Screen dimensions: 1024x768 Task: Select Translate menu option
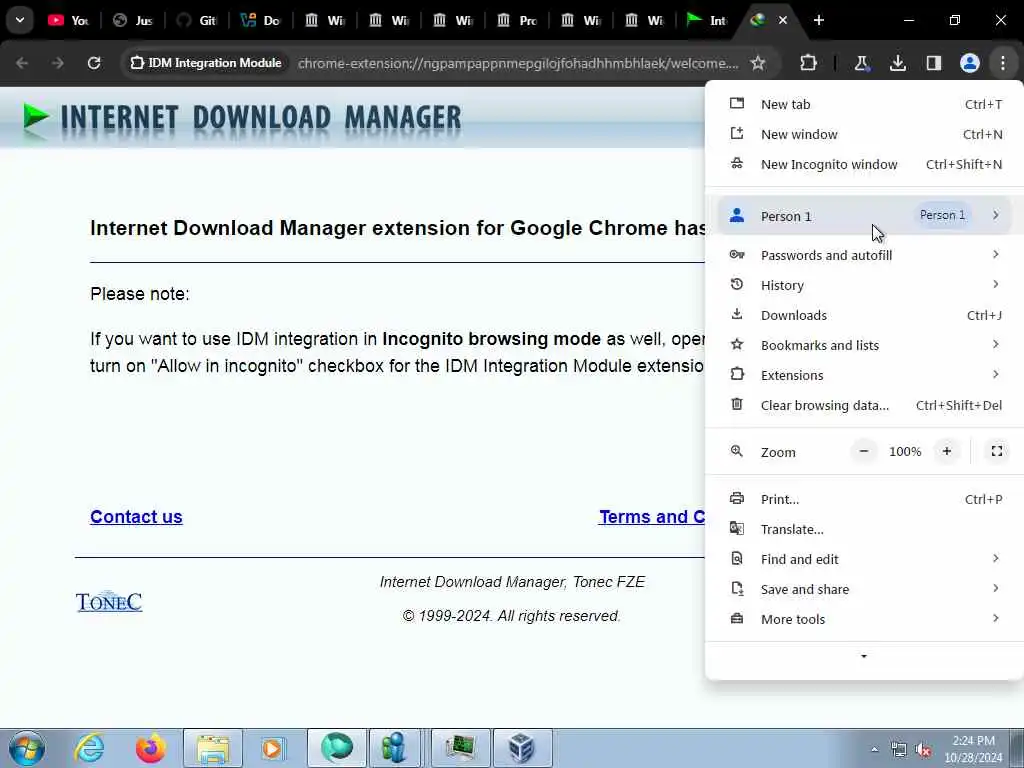[x=865, y=530]
